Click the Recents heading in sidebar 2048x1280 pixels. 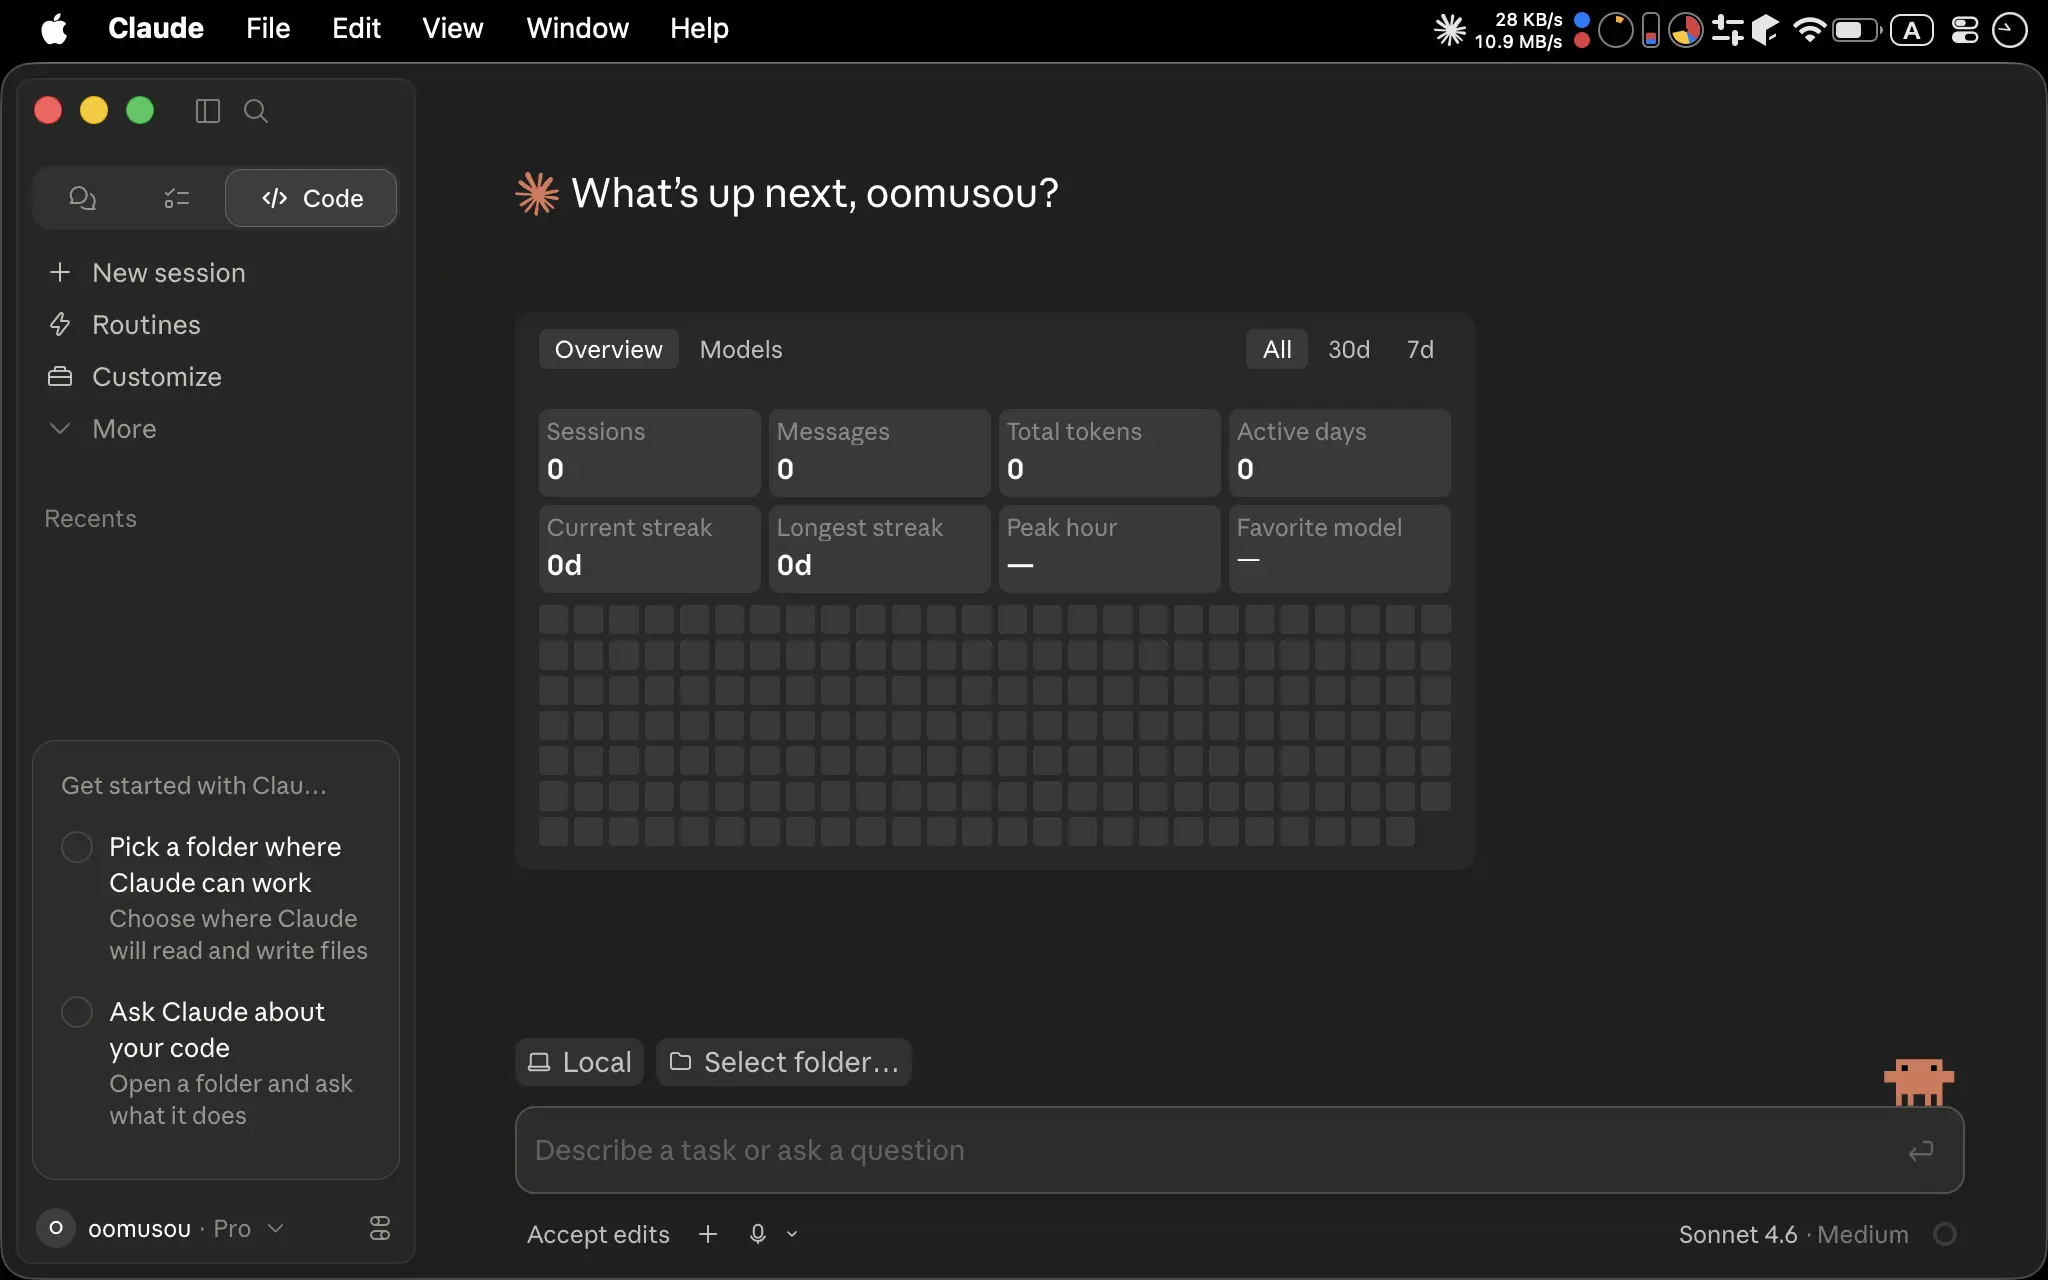[90, 519]
